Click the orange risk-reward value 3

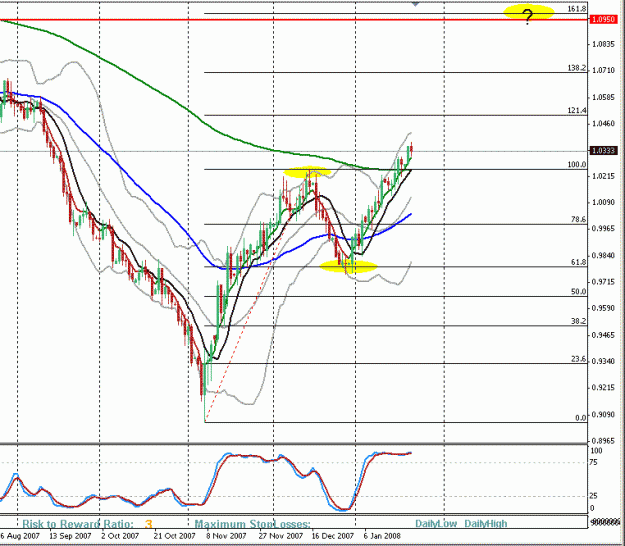(148, 524)
